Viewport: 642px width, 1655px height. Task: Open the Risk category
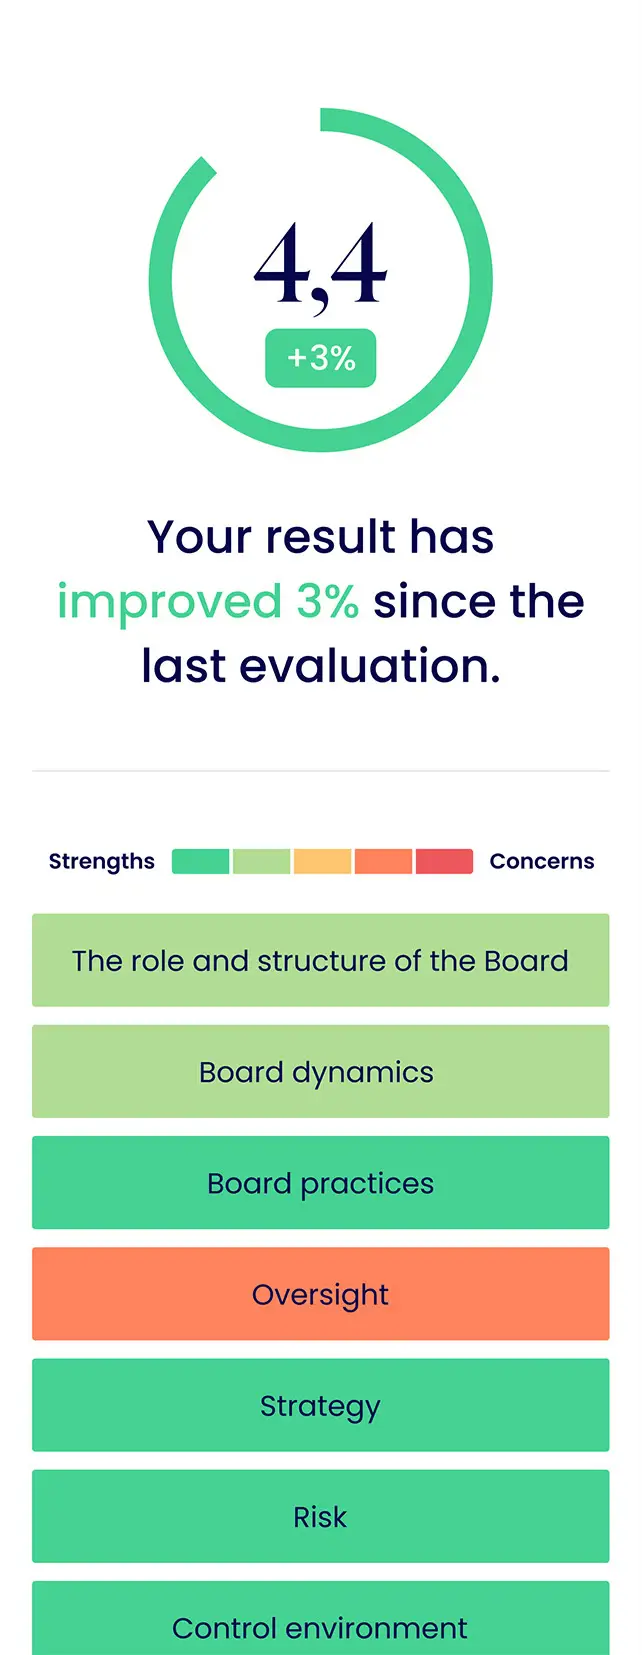click(320, 1516)
